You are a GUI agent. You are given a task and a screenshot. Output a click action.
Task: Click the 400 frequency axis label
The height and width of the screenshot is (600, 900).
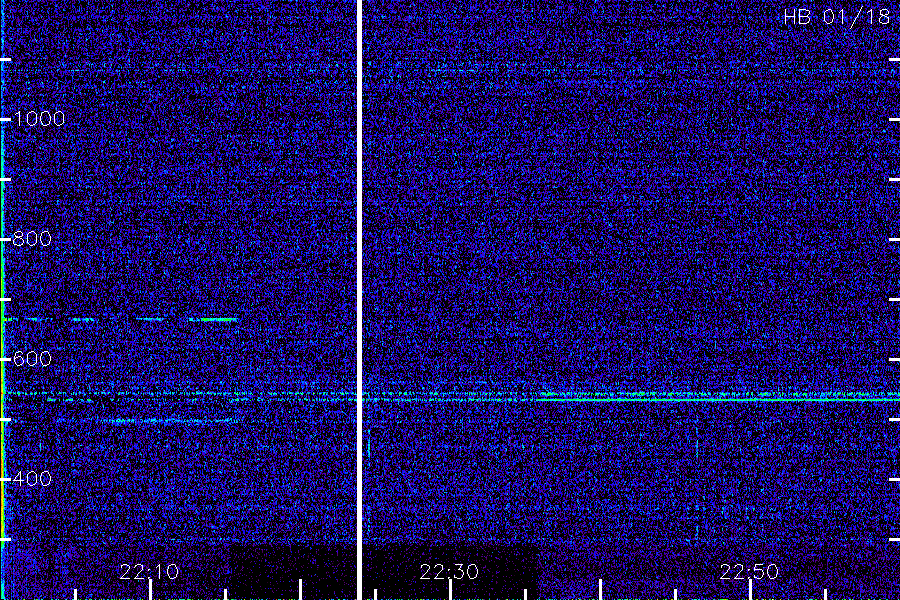(32, 478)
